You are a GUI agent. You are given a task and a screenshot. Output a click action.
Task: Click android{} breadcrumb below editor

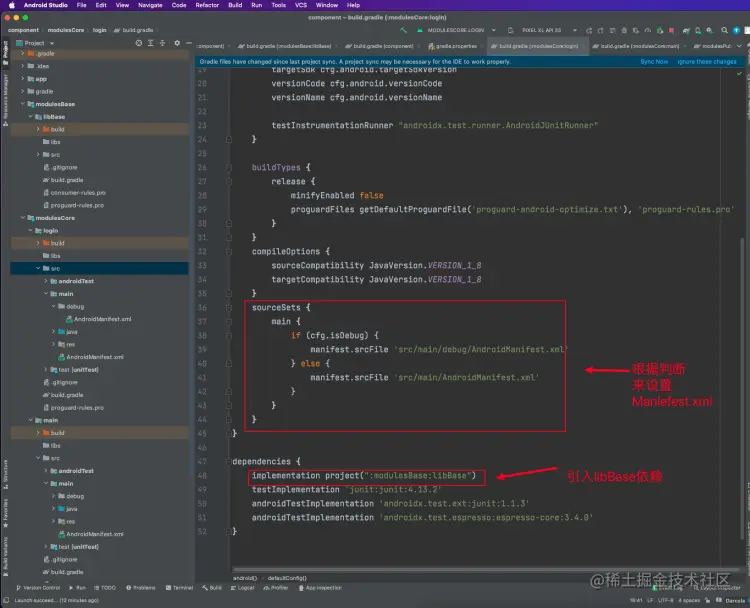pyautogui.click(x=245, y=578)
